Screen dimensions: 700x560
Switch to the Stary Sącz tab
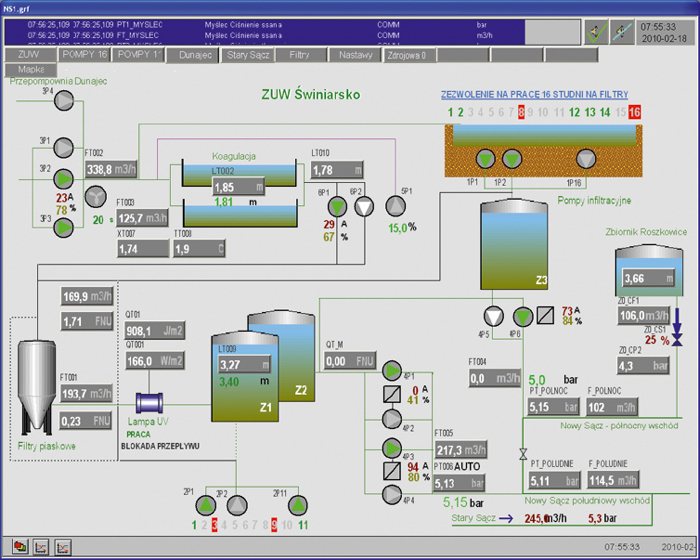(x=245, y=55)
